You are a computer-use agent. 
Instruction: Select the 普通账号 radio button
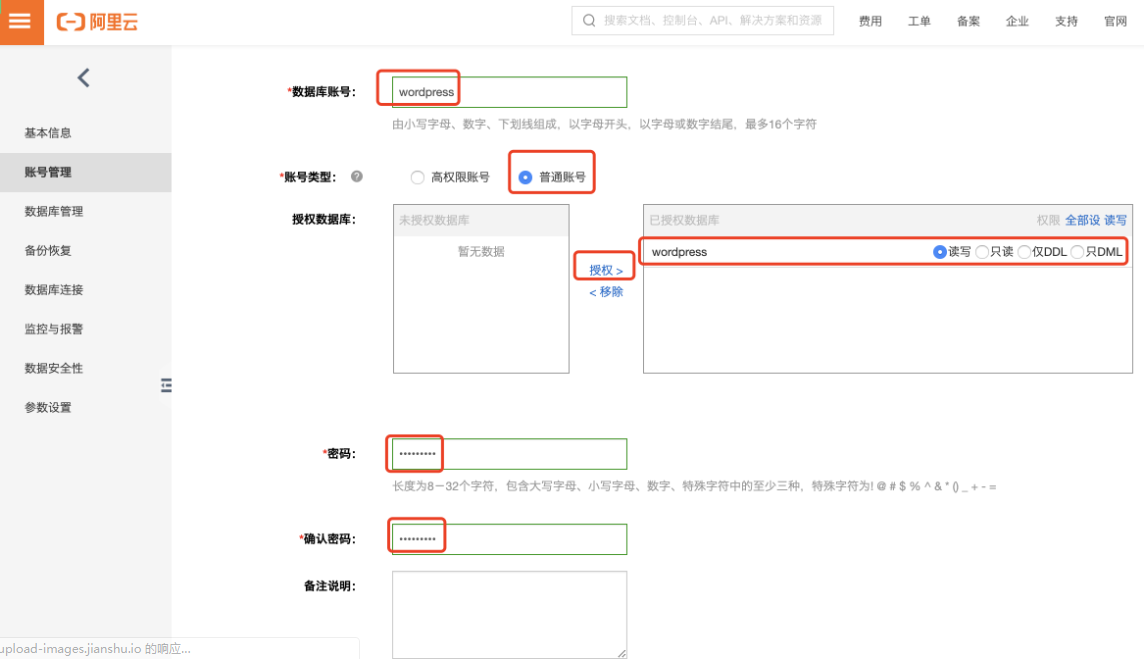coord(525,177)
